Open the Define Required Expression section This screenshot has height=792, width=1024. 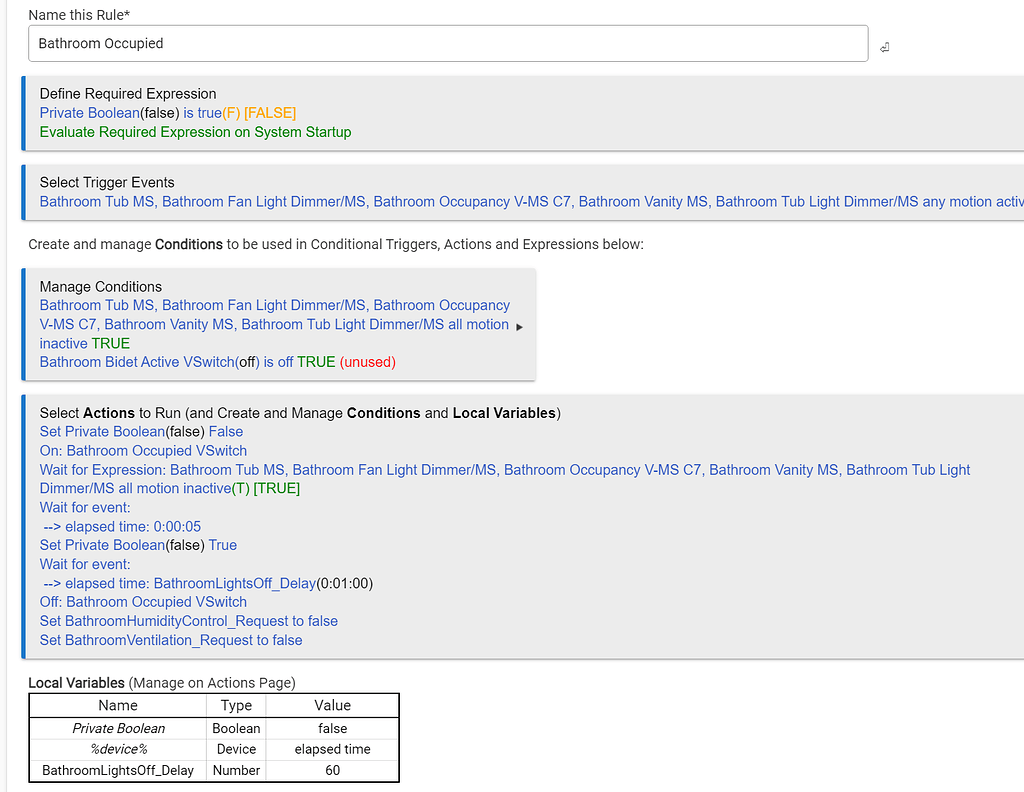pyautogui.click(x=128, y=94)
